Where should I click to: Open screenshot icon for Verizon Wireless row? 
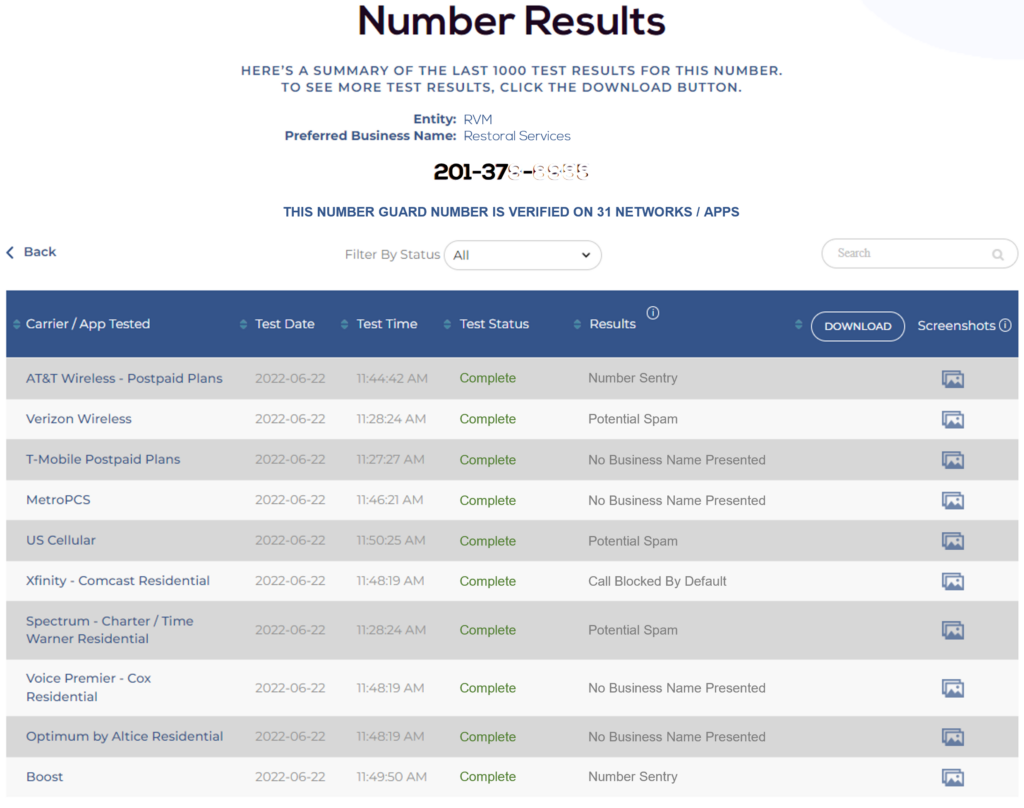point(952,419)
